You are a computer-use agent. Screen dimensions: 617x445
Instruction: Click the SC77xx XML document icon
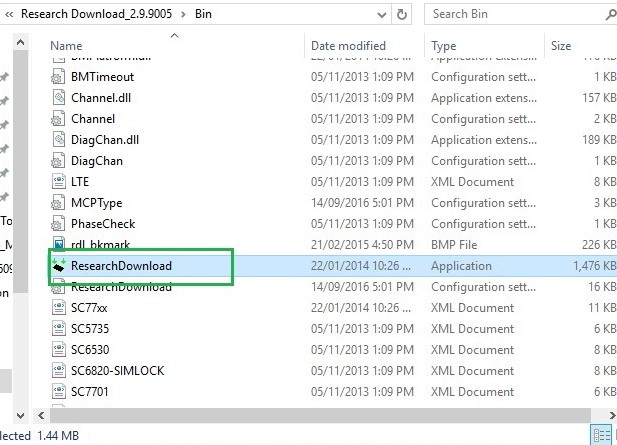tap(59, 308)
